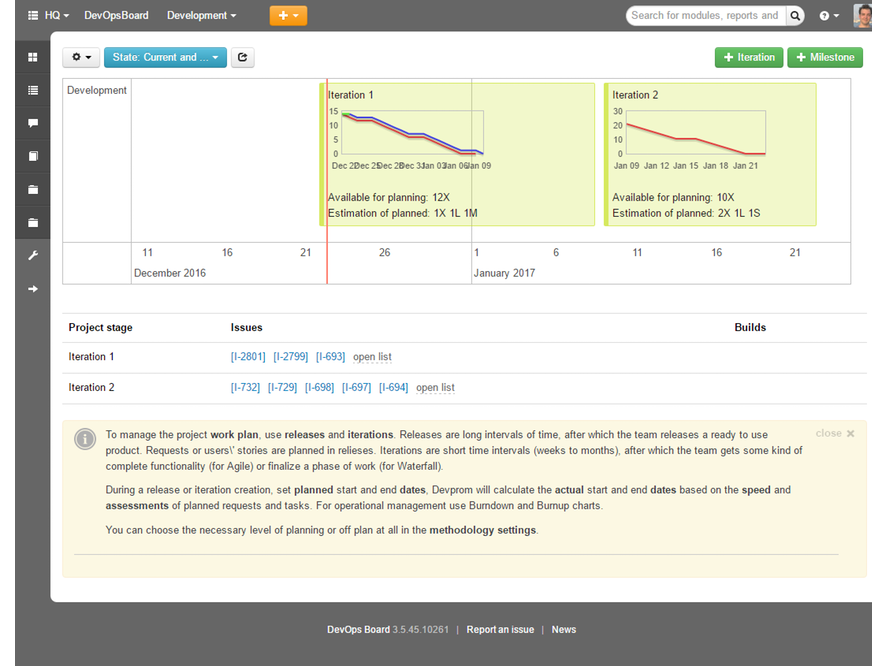Open issue I-2799

point(291,357)
